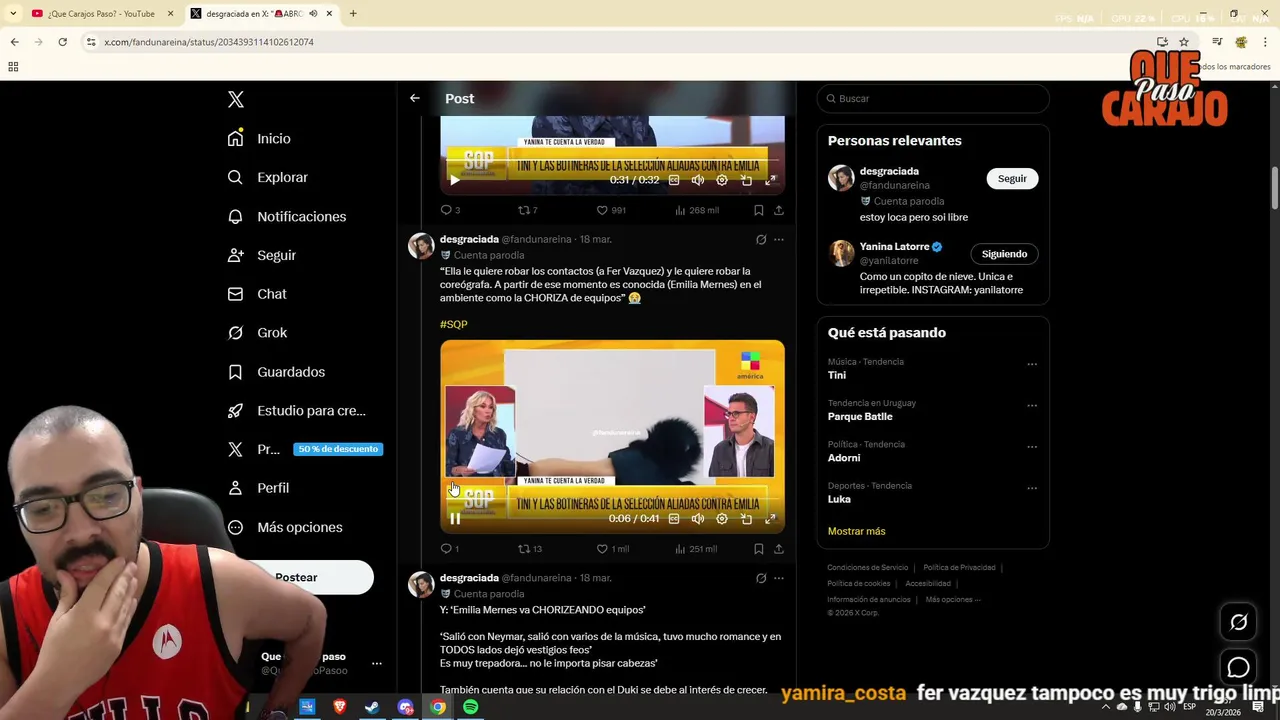Open Grok in the sidebar

coord(256,333)
